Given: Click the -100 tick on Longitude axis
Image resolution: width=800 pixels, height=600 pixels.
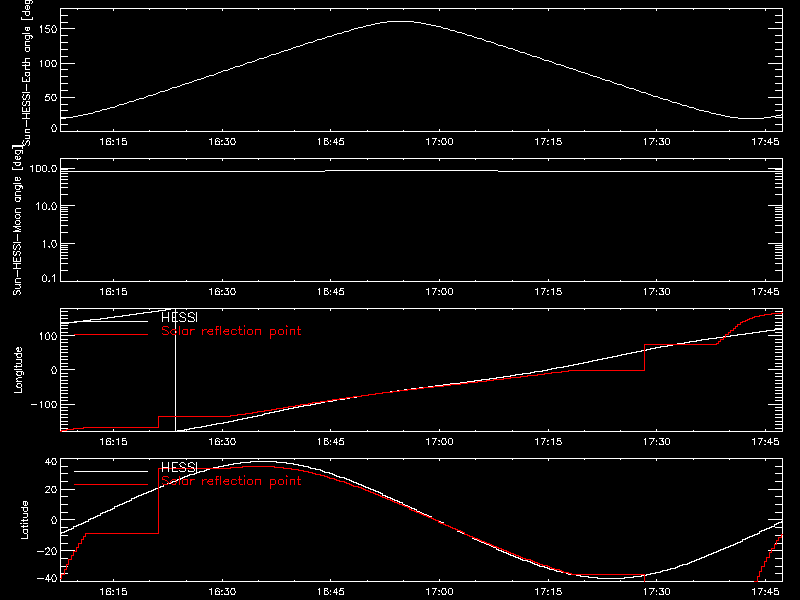Looking at the screenshot, I should (44, 404).
